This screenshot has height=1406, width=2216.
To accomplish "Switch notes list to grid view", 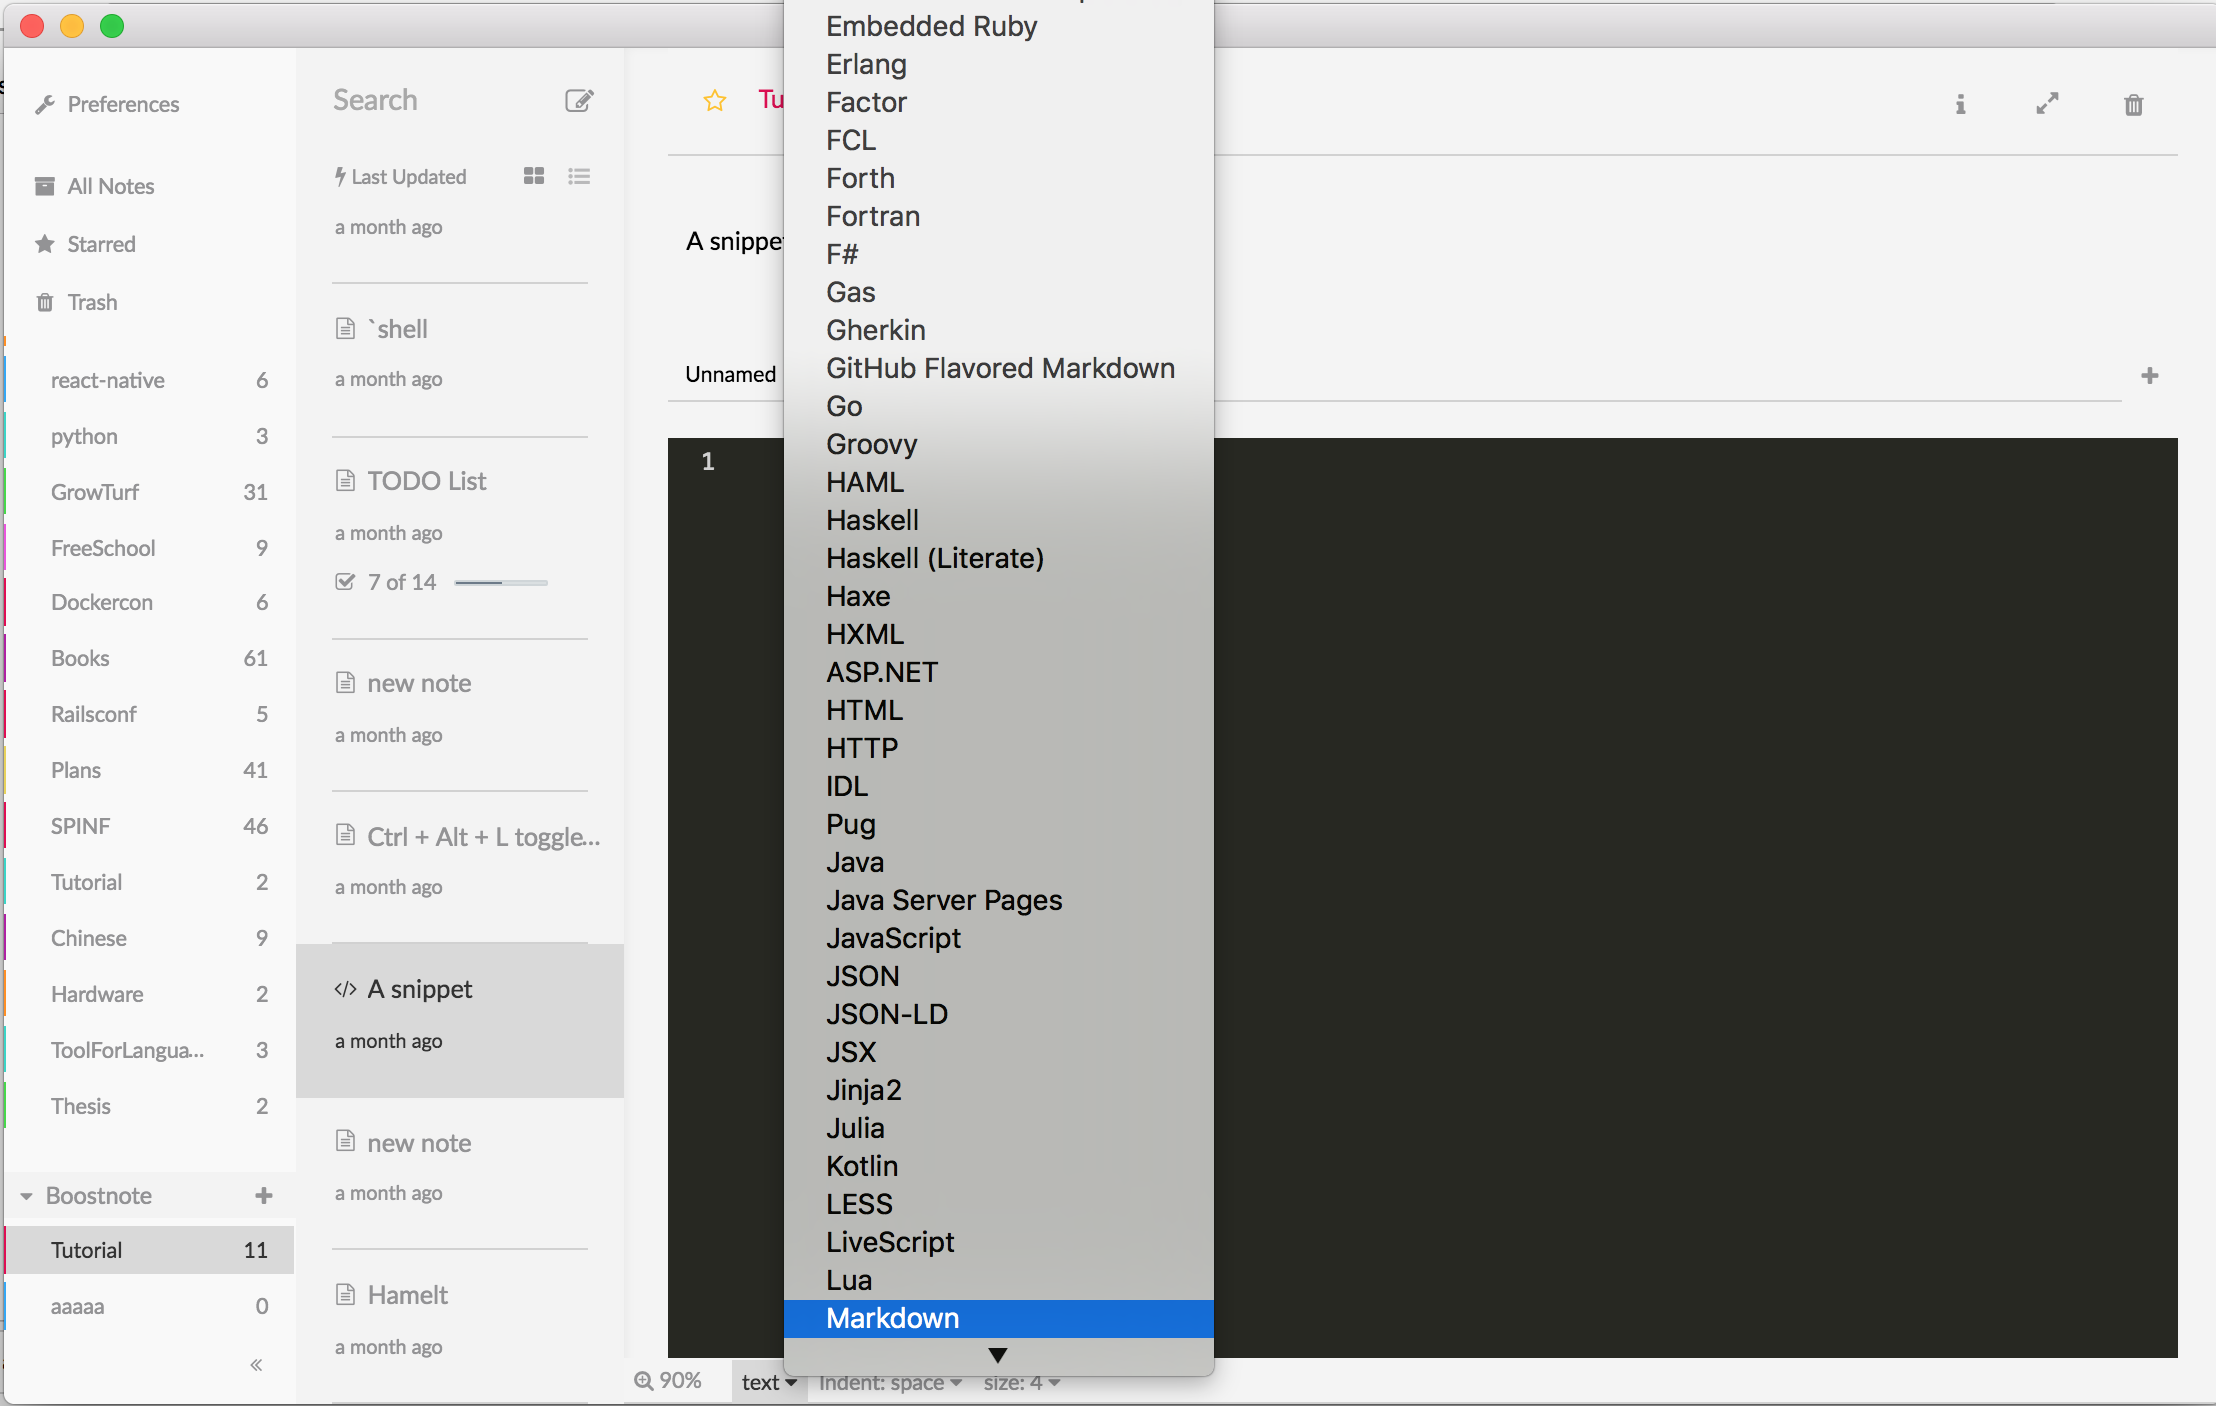I will click(x=533, y=176).
